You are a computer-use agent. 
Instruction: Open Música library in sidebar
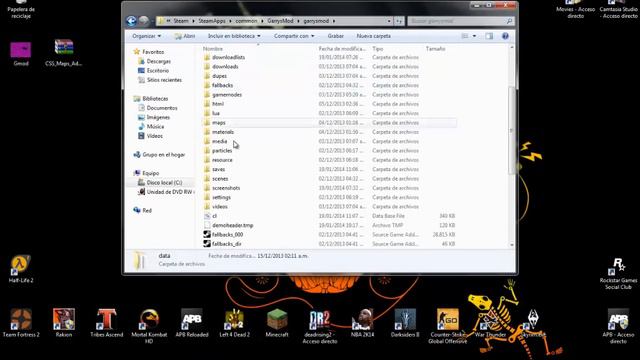(155, 127)
